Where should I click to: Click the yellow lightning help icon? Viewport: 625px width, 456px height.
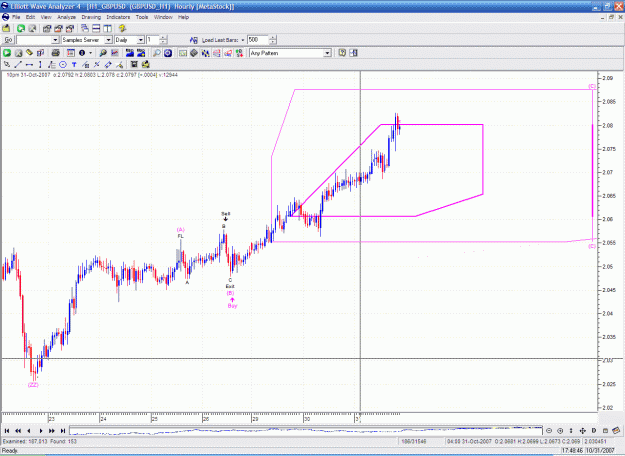[x=122, y=28]
